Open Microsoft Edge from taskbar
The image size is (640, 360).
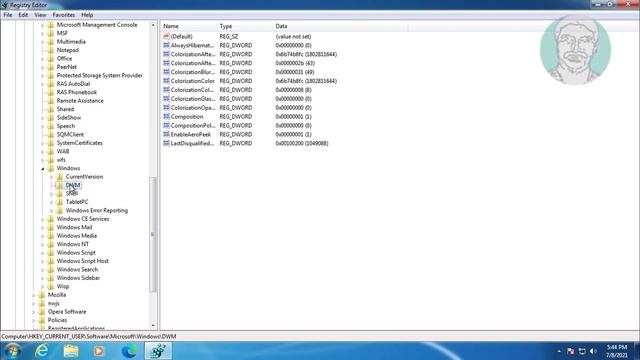click(x=129, y=351)
